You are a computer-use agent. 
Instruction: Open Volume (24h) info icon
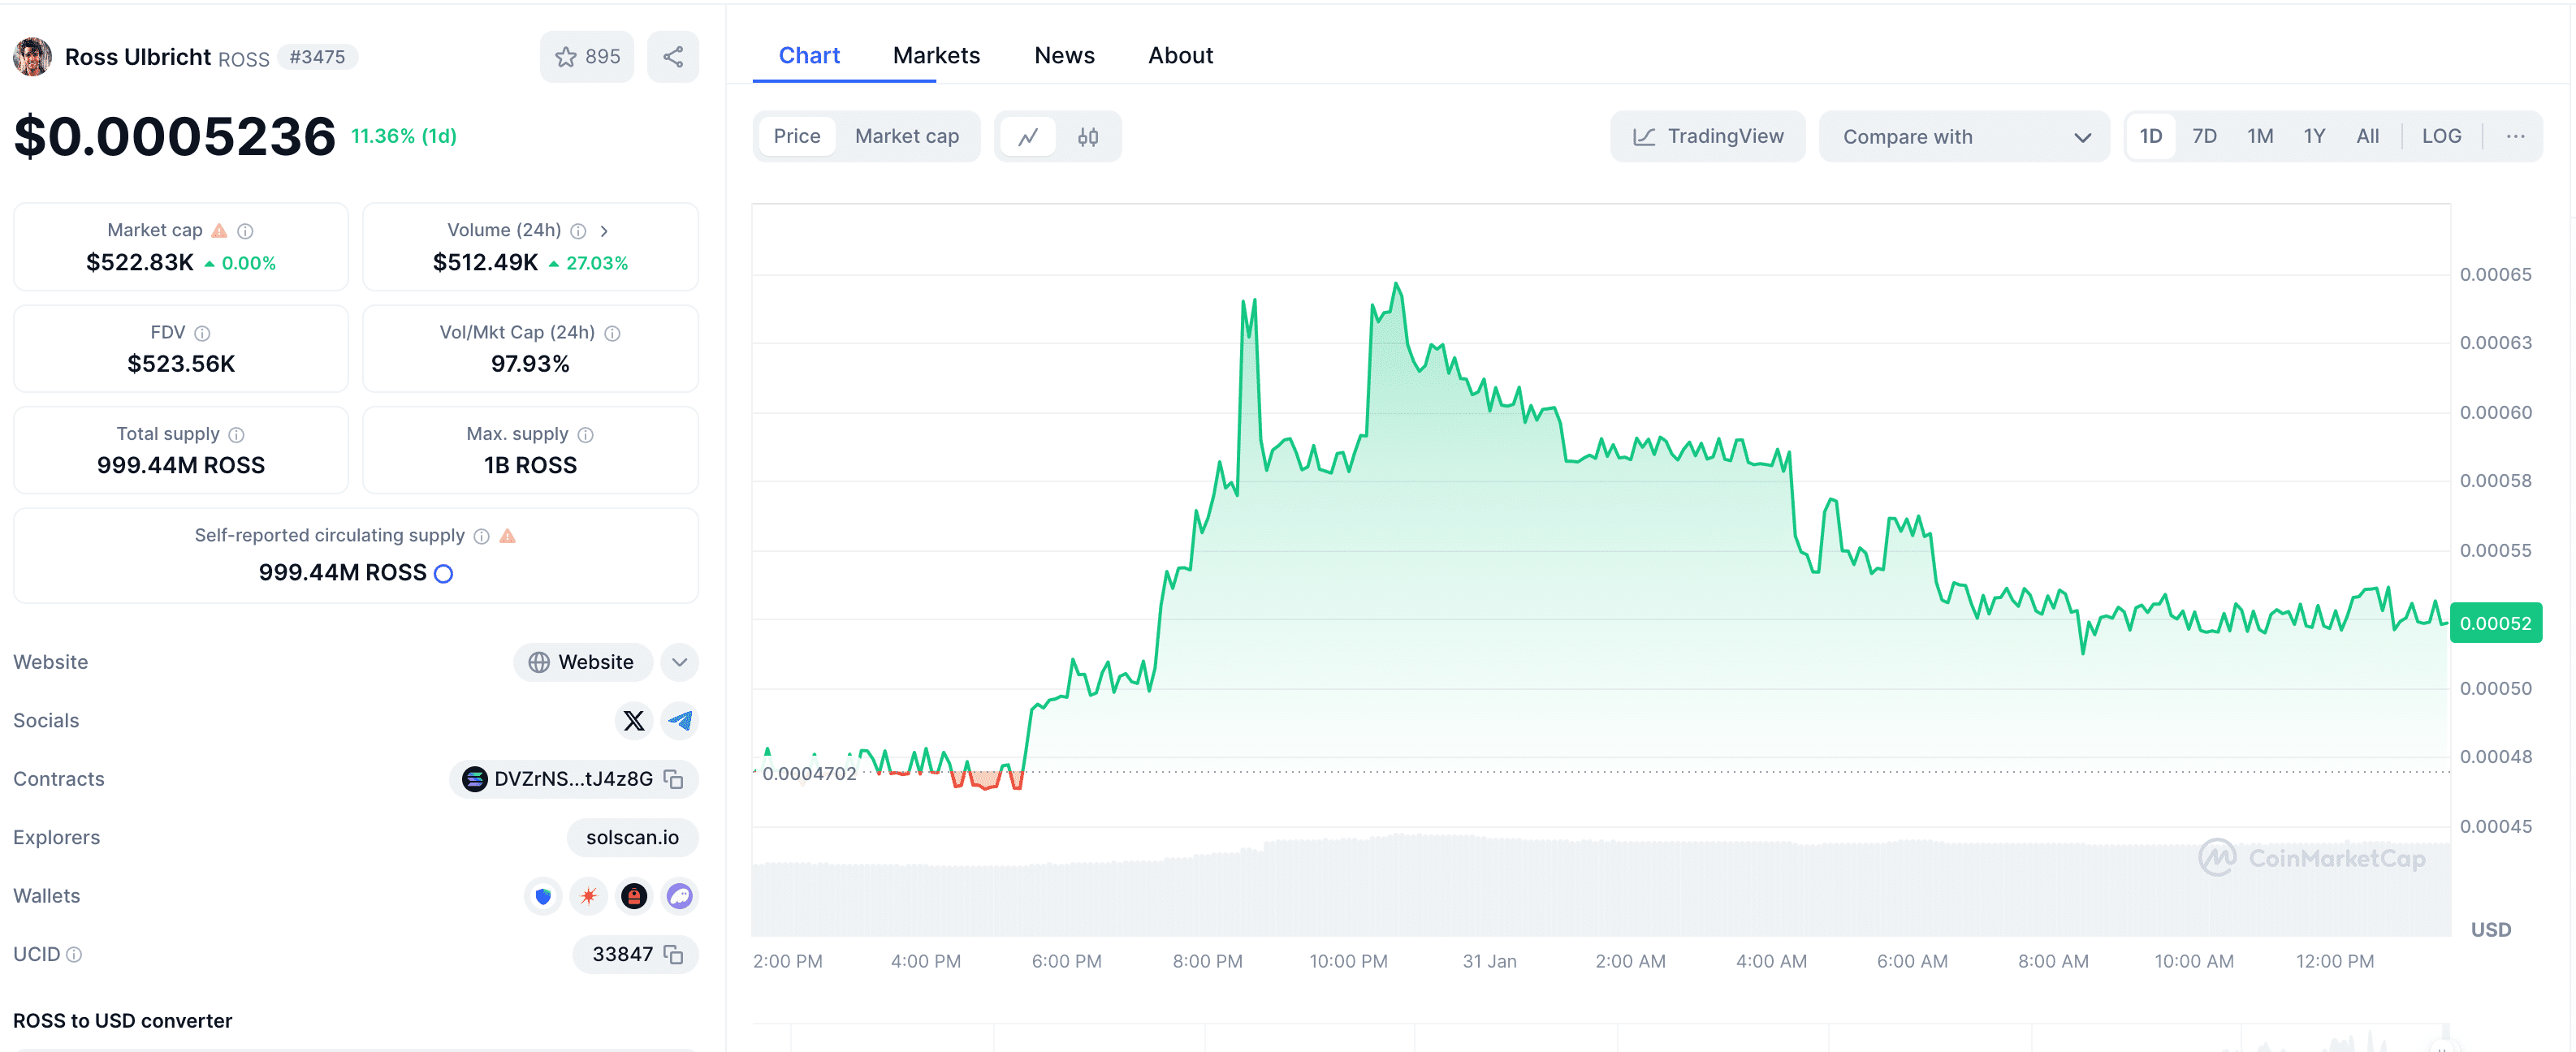[578, 231]
